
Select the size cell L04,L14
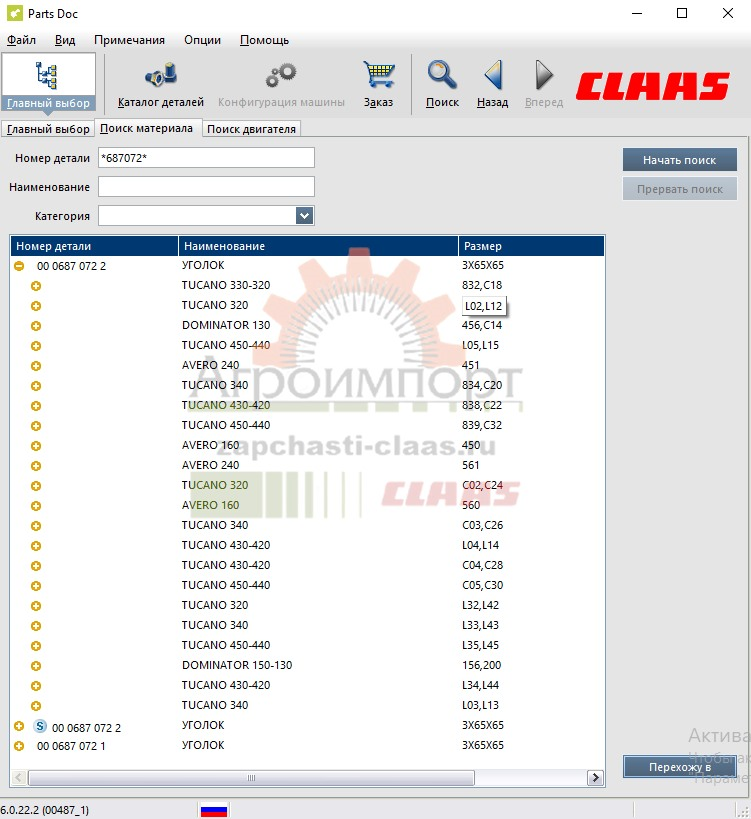tap(480, 545)
